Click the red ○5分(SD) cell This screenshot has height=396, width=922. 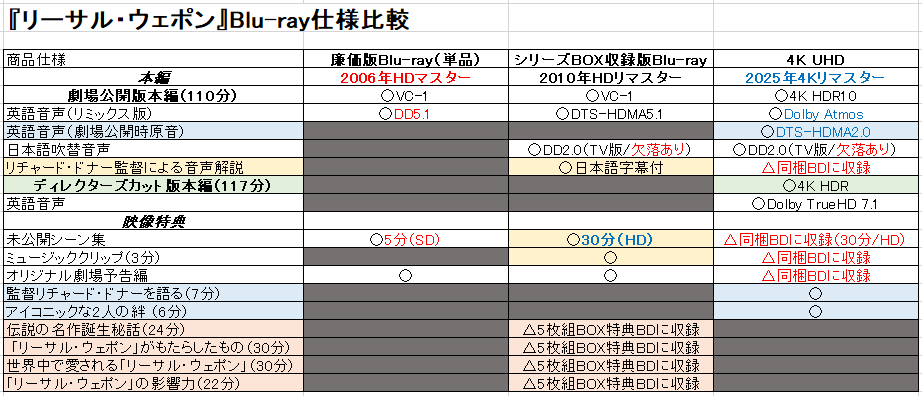click(x=405, y=239)
